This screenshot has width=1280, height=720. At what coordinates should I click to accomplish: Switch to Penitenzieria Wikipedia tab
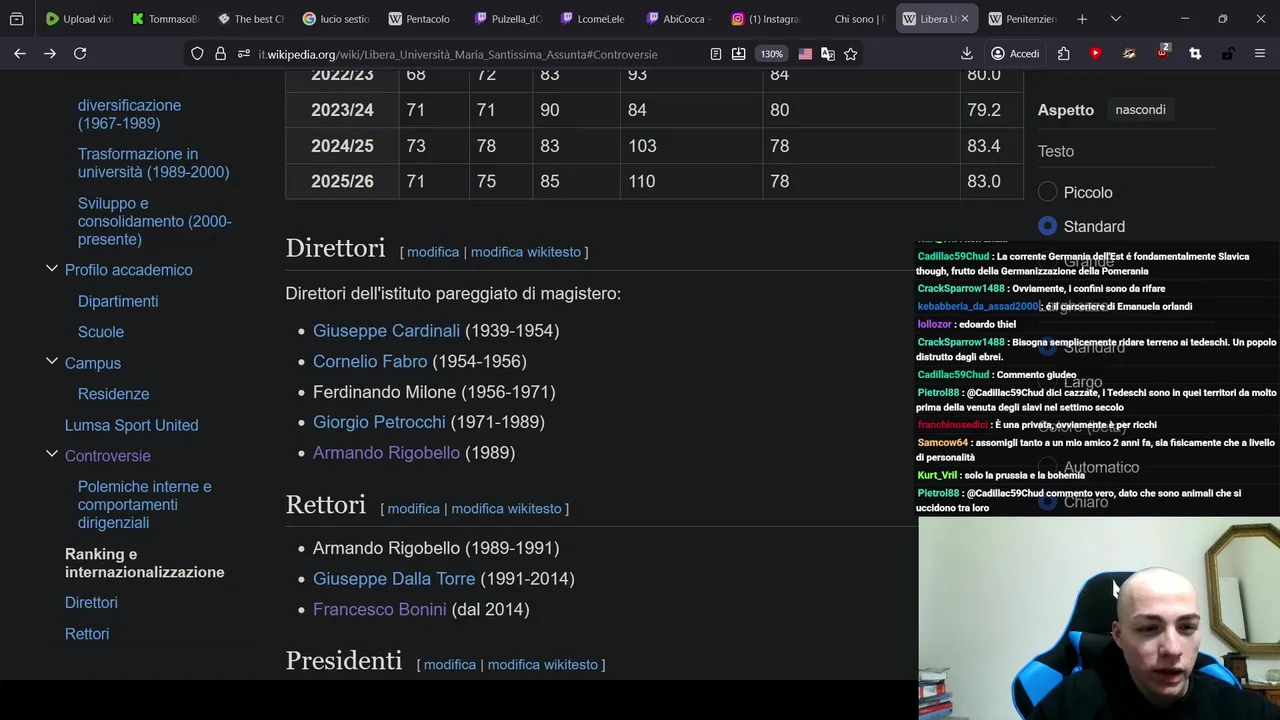1024,19
